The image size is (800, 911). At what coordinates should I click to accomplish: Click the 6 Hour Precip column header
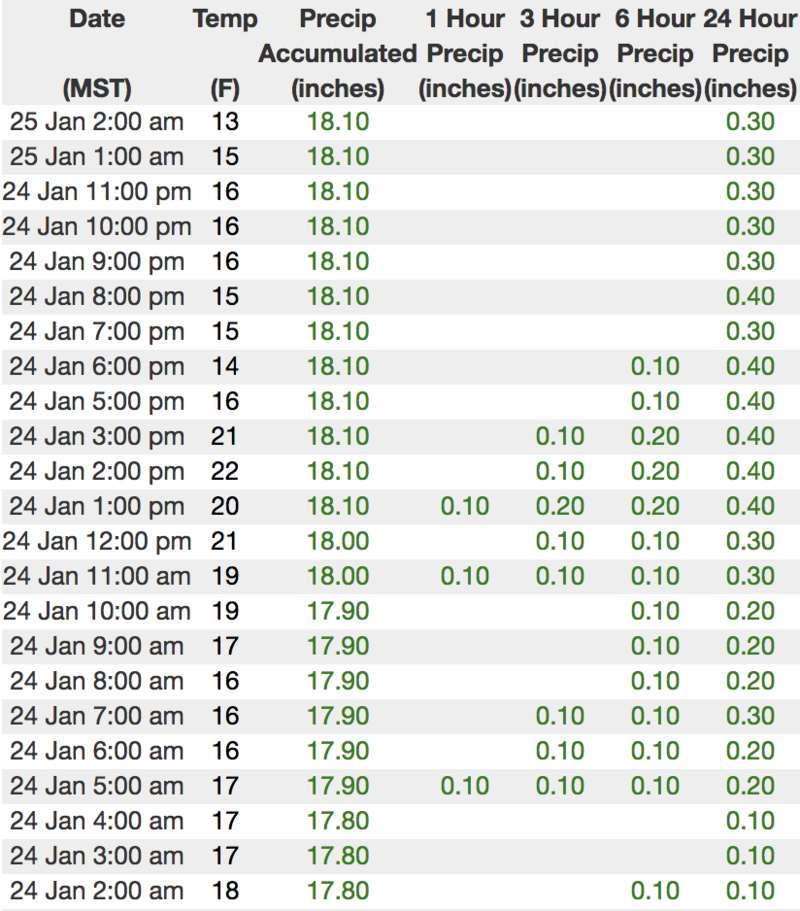[x=655, y=53]
